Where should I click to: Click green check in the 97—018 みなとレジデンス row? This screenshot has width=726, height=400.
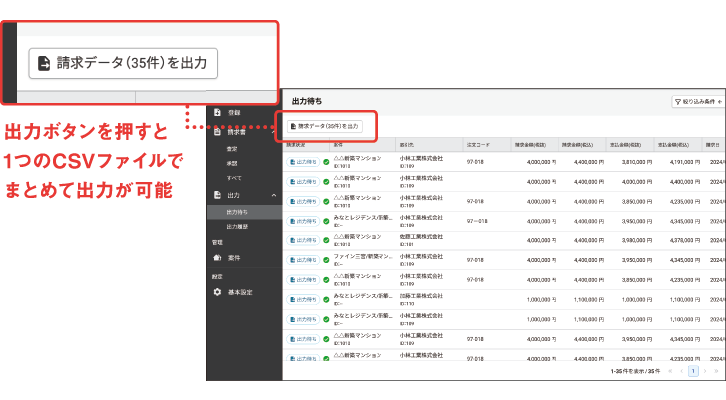326,221
